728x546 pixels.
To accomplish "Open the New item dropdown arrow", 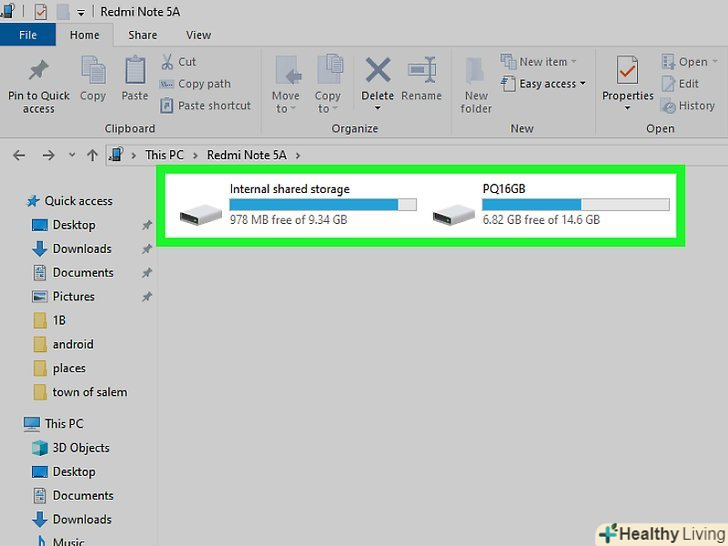I will click(574, 61).
